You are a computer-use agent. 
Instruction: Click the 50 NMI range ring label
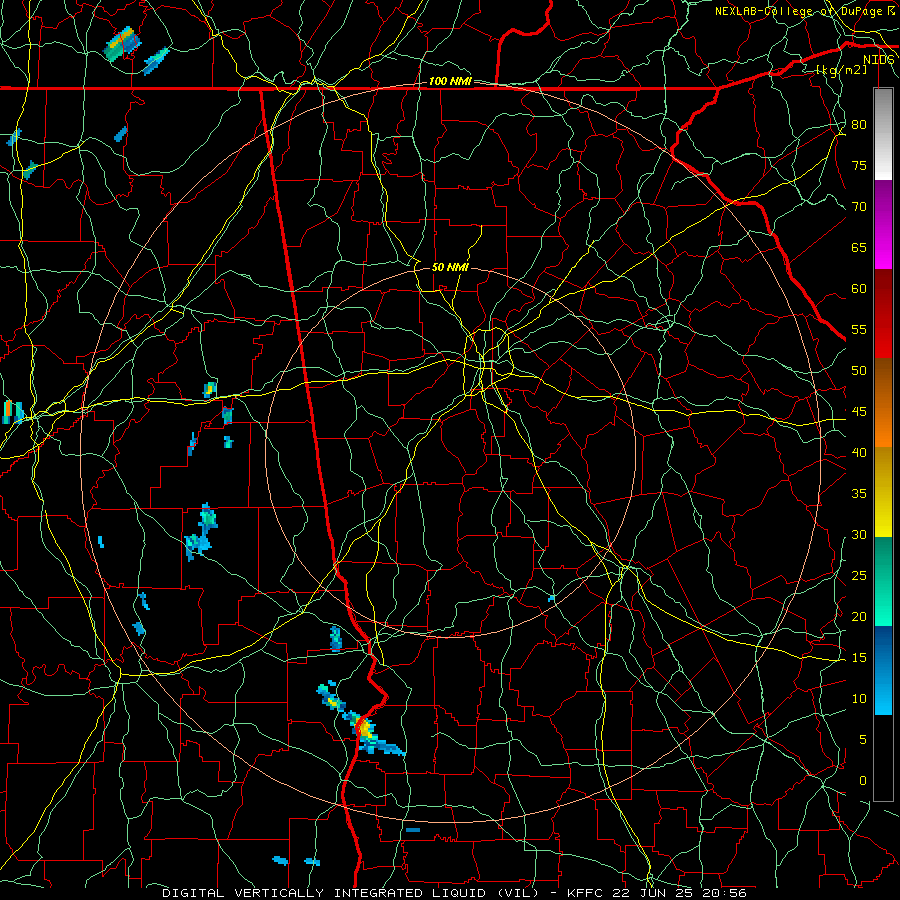[x=450, y=267]
